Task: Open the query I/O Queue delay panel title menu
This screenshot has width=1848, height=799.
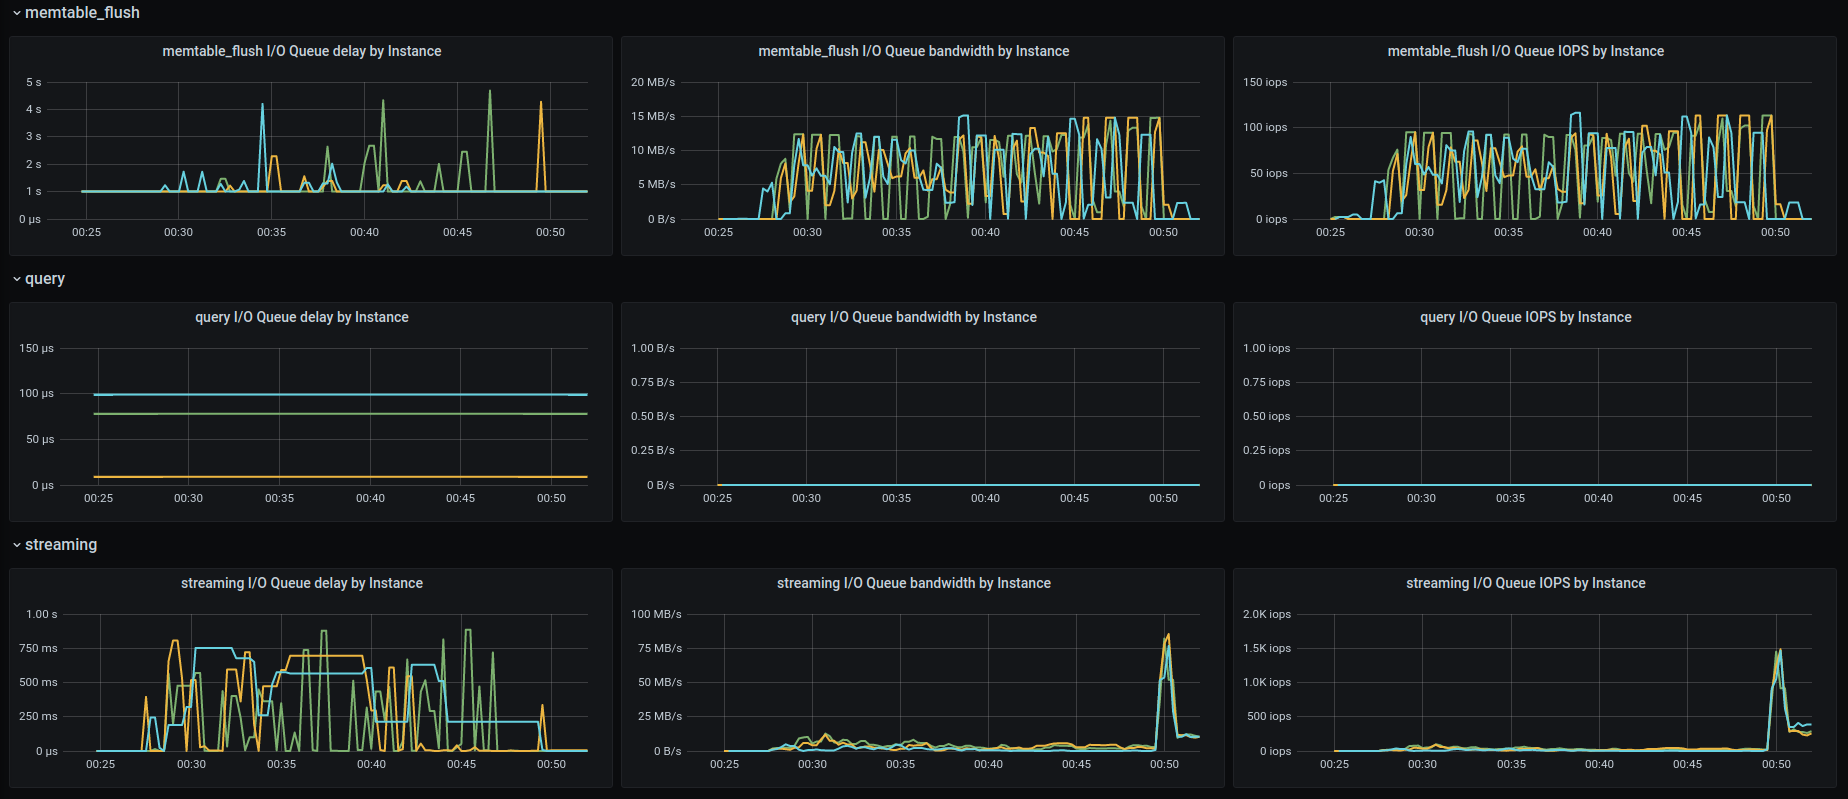Action: (302, 317)
